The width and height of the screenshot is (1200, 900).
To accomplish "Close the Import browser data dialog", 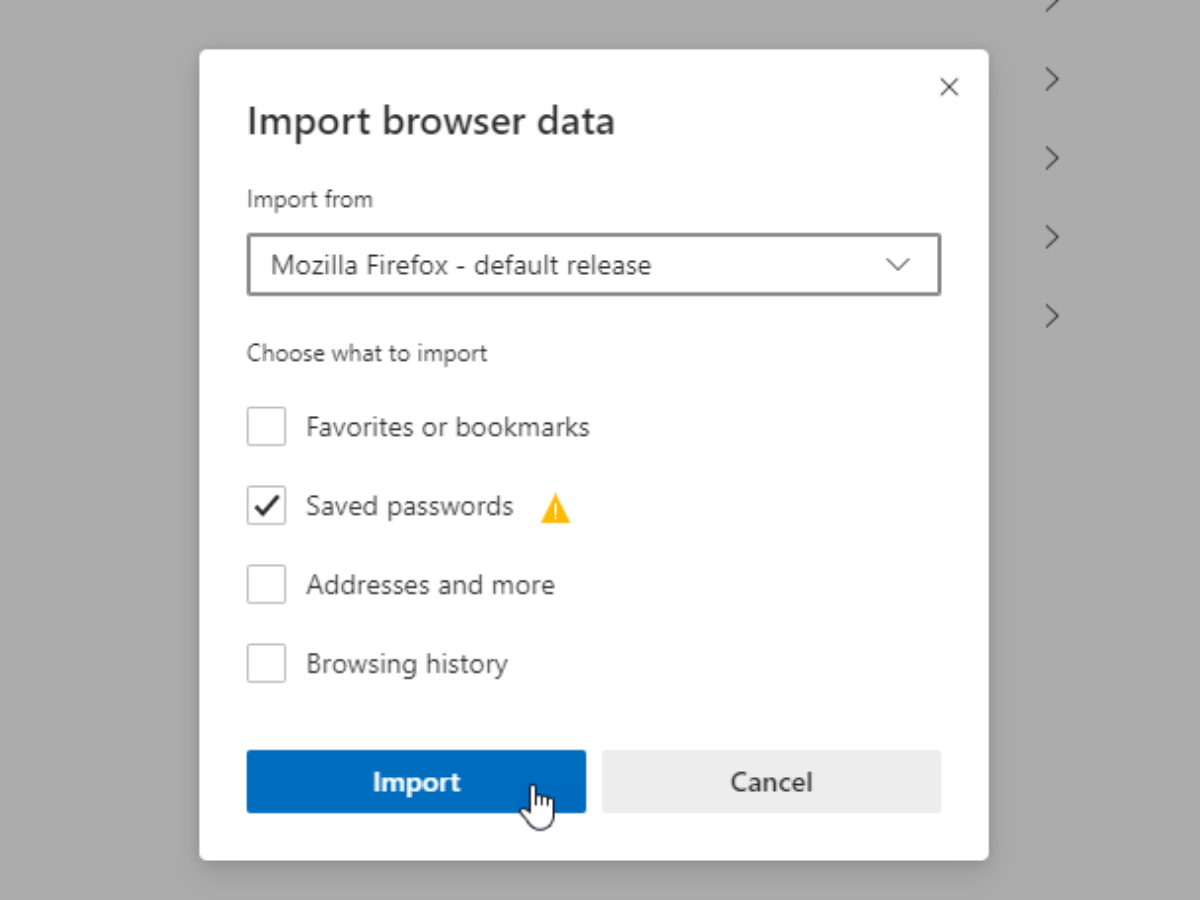I will pos(949,87).
